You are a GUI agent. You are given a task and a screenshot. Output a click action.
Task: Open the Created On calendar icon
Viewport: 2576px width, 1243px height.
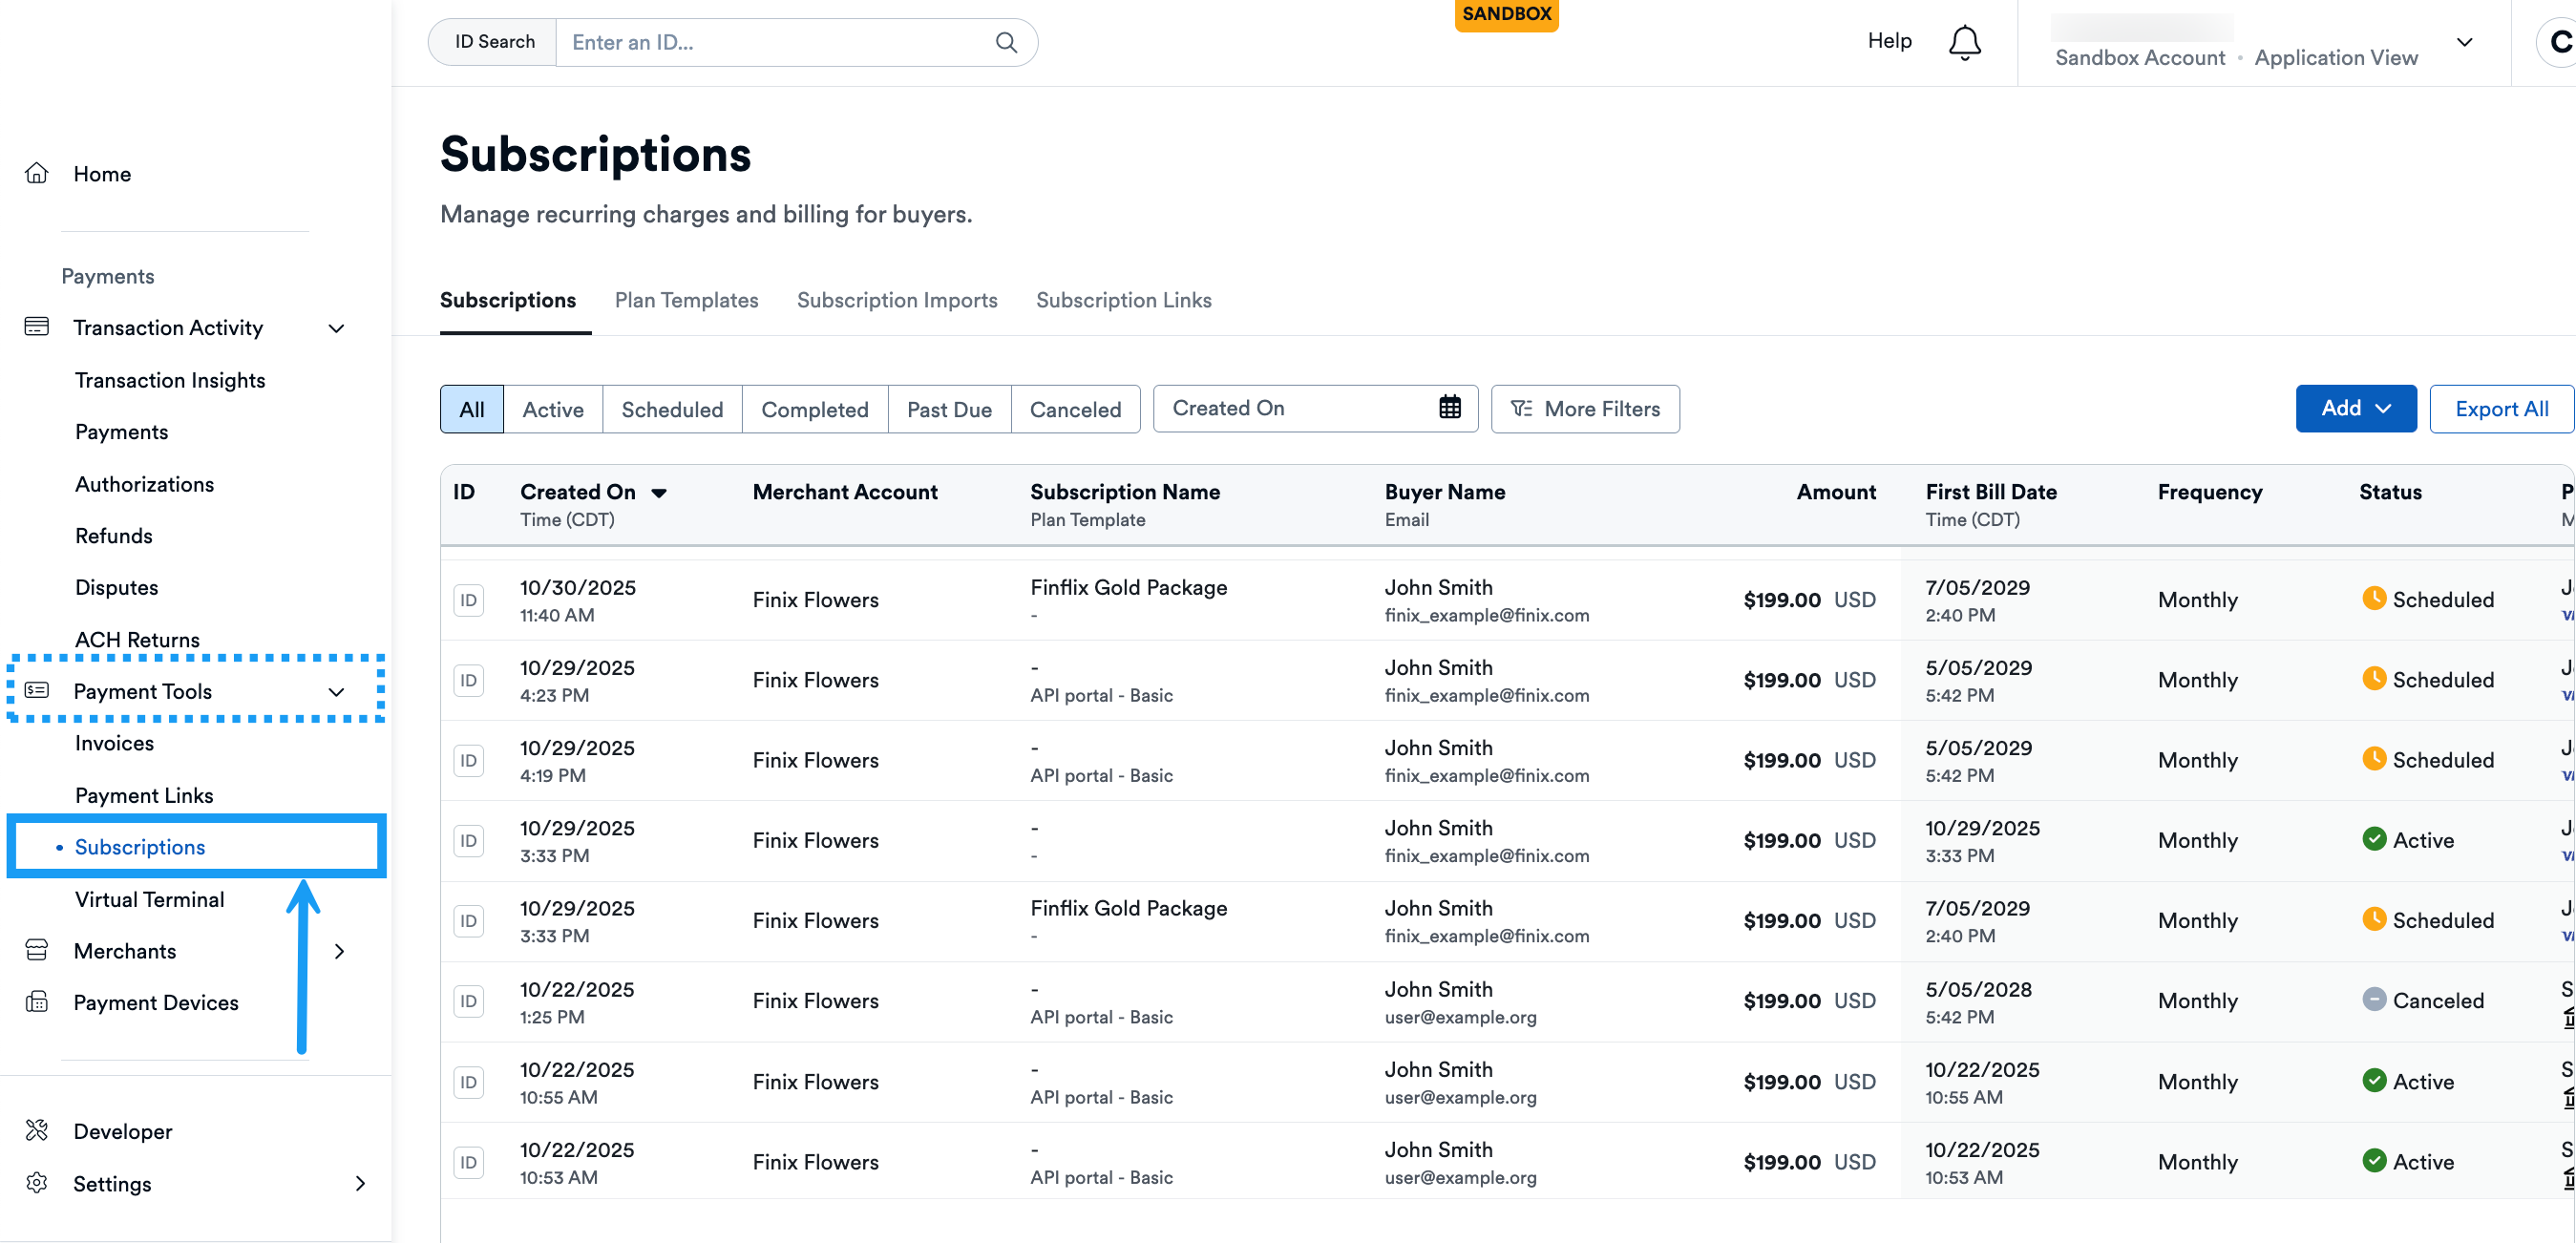1449,408
